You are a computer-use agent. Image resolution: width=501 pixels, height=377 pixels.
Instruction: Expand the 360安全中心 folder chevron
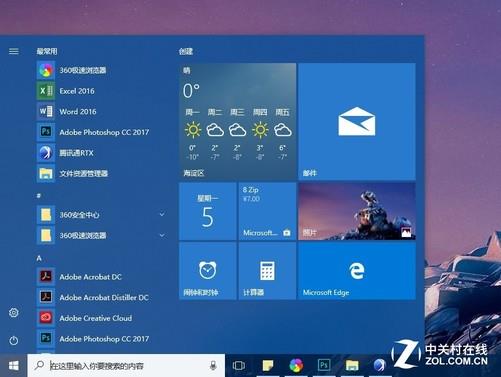pos(162,214)
